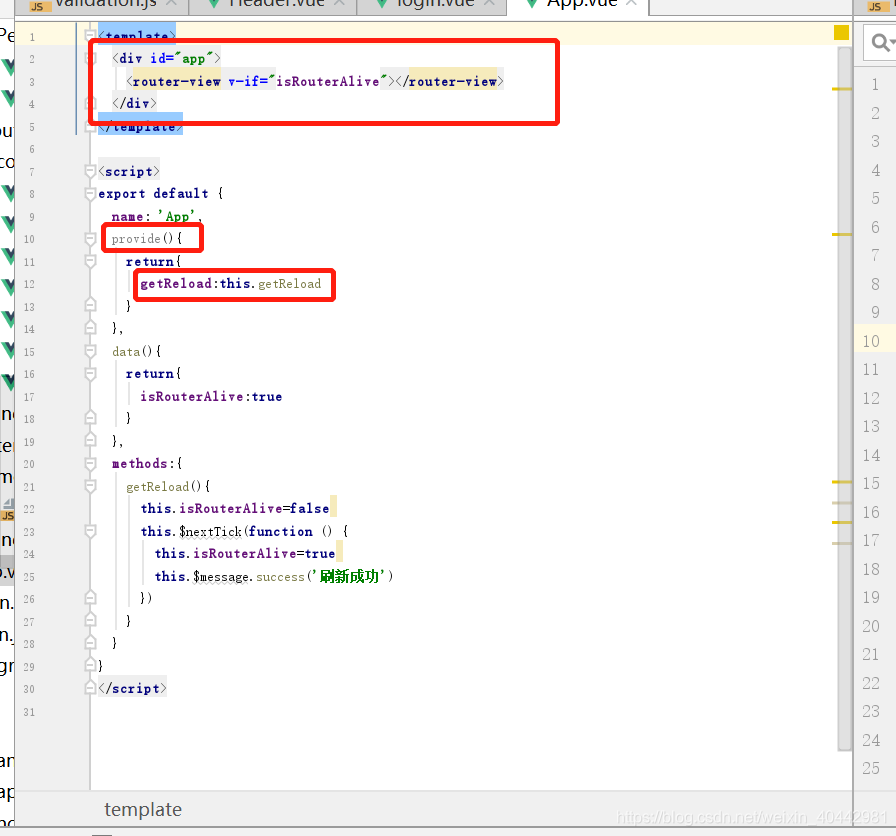The image size is (896, 836).
Task: Click the opening <script> tag
Action: click(x=129, y=171)
